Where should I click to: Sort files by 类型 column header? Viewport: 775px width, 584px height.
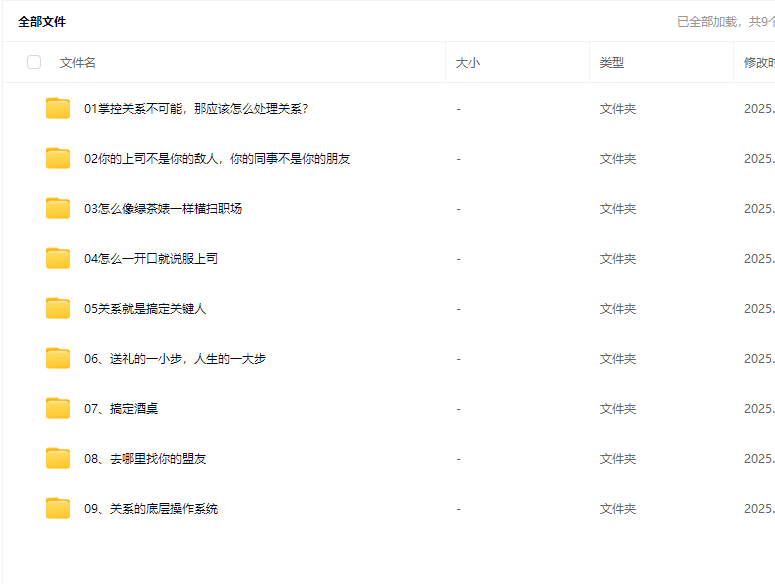point(612,62)
